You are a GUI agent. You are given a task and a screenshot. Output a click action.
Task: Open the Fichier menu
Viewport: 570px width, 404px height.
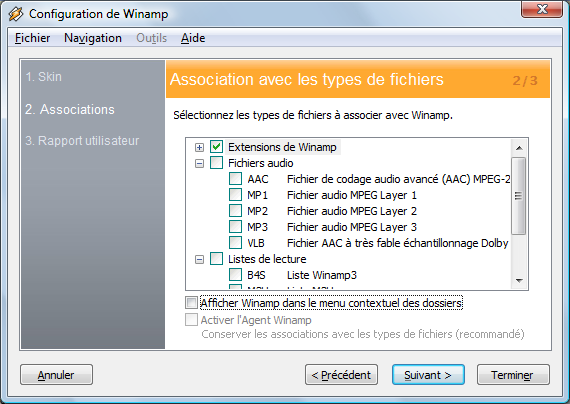click(32, 38)
